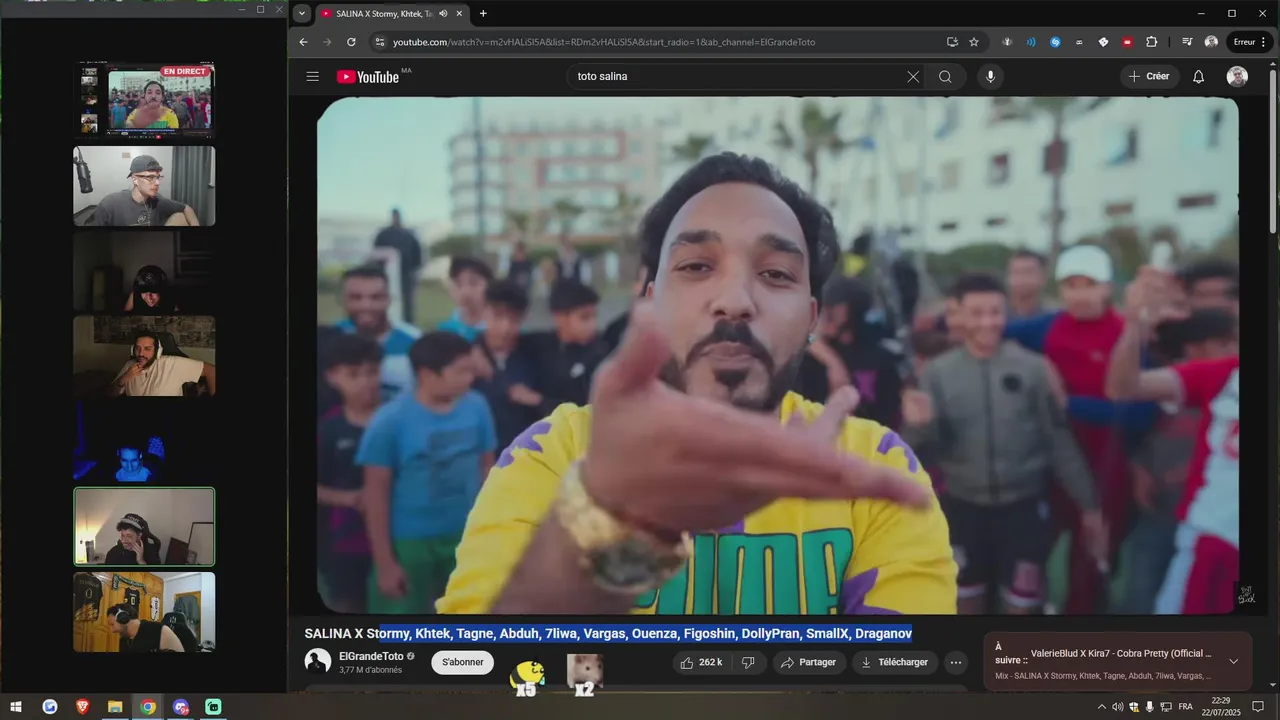Open the tab search dropdown arrow
Viewport: 1280px width, 720px height.
302,13
